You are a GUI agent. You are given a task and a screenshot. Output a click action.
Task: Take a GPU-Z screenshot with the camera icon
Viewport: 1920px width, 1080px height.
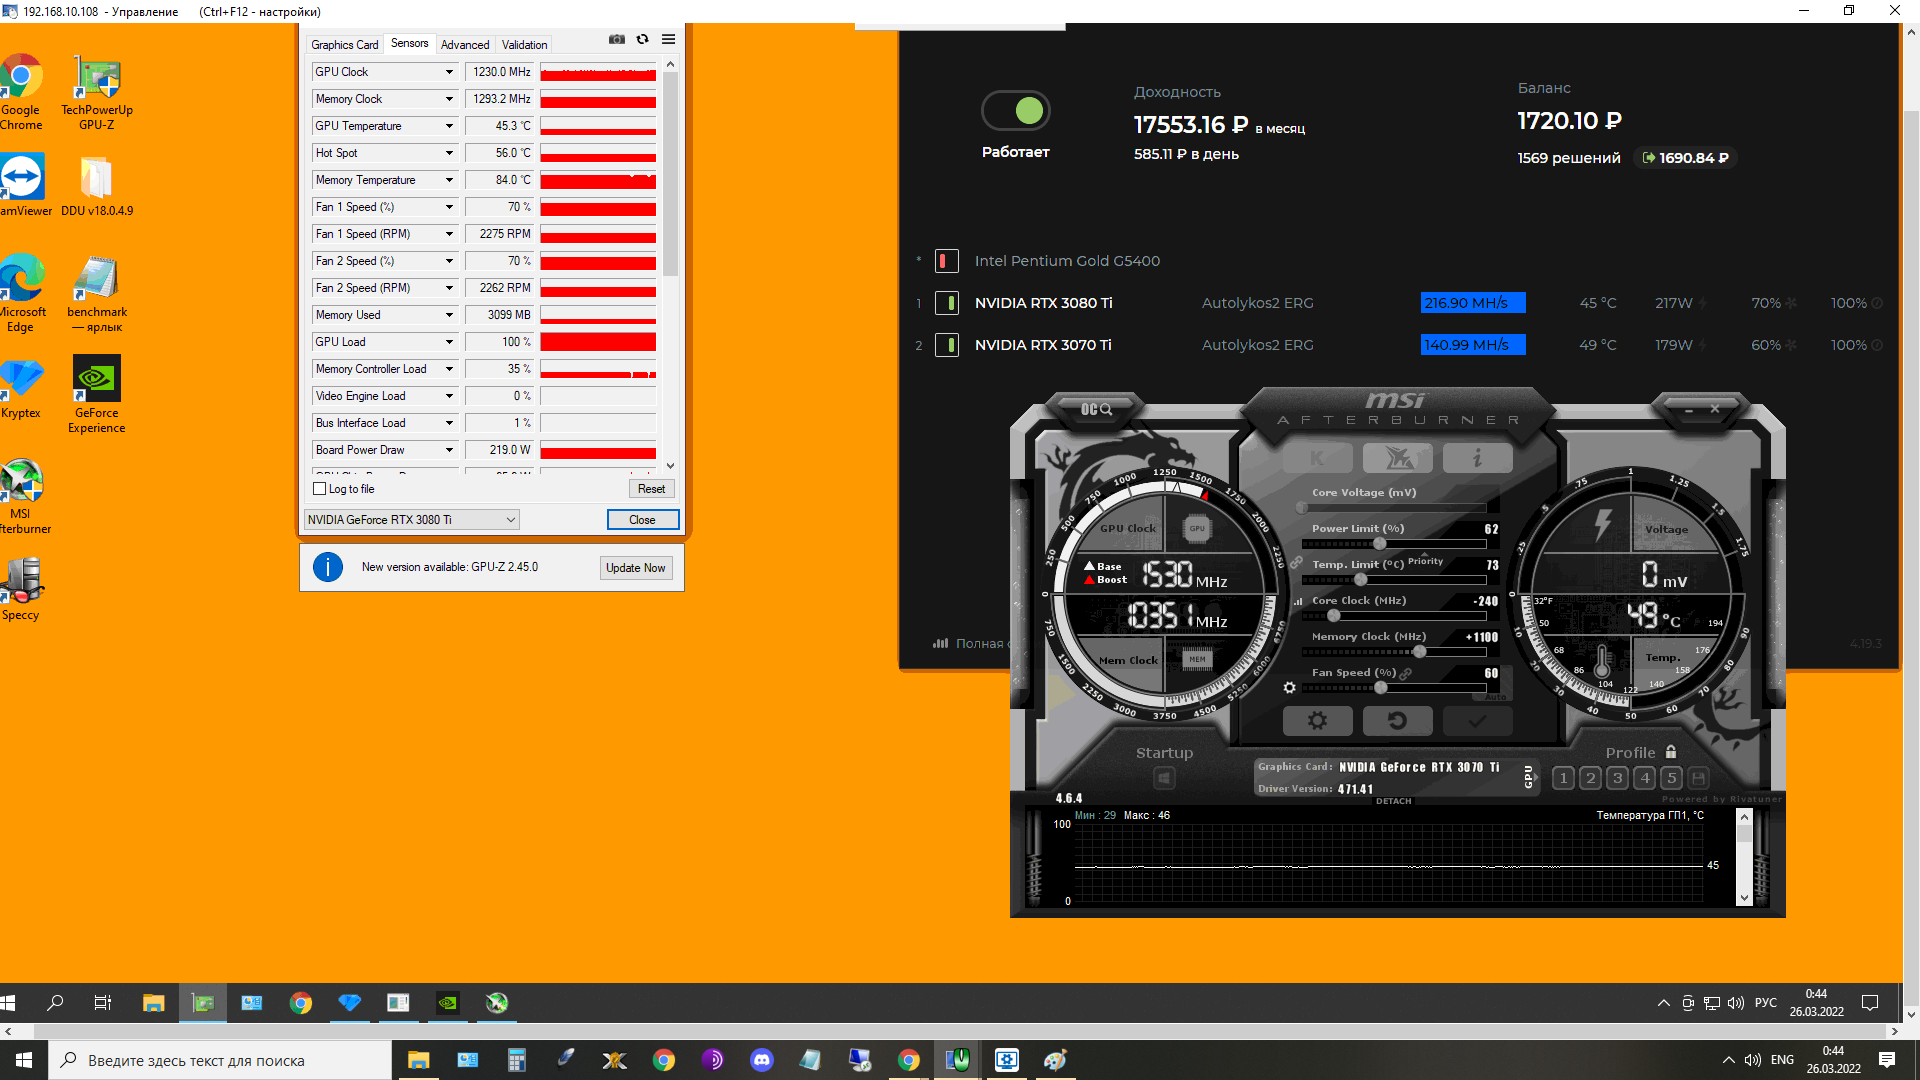tap(617, 40)
